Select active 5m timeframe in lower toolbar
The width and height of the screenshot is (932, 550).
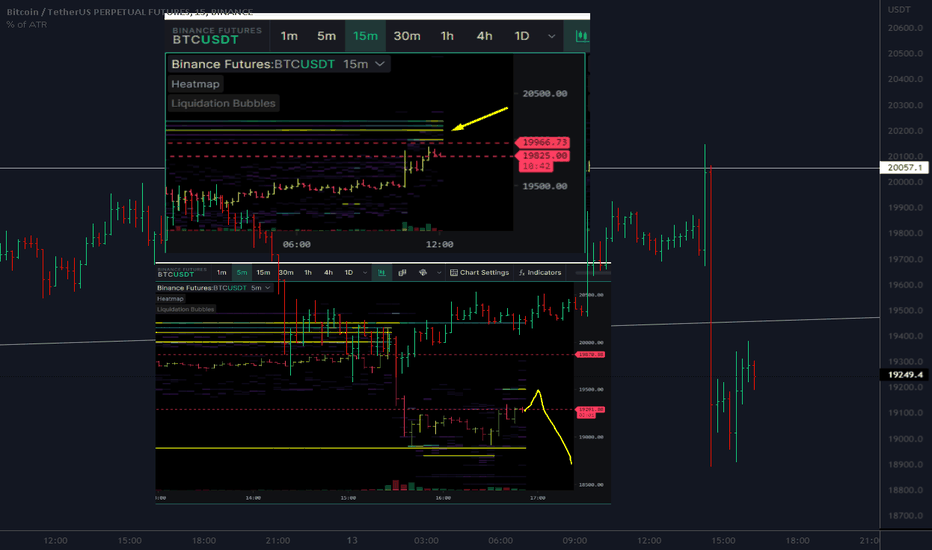242,272
